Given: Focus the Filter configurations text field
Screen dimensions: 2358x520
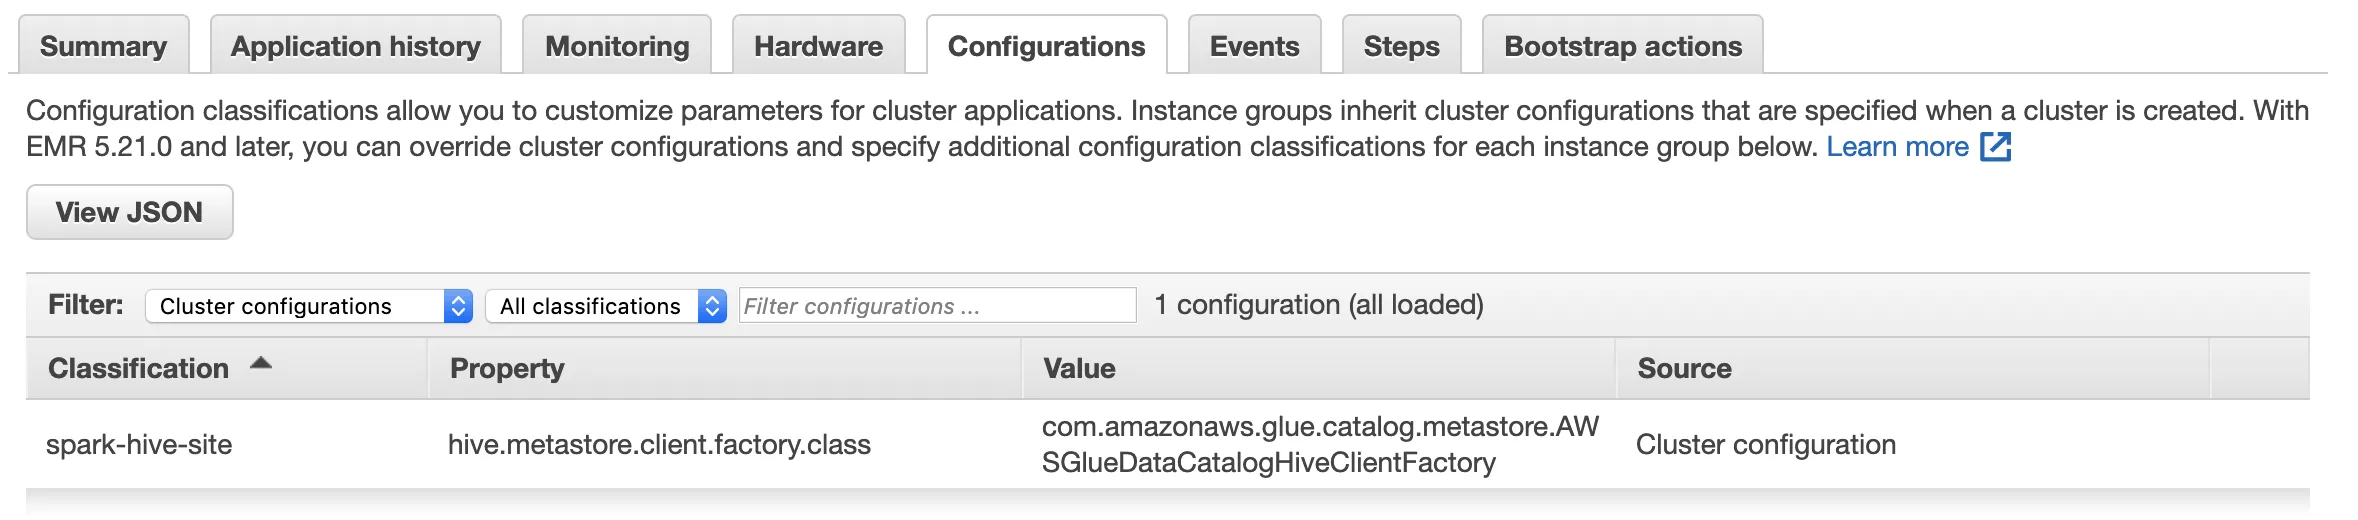Looking at the screenshot, I should (937, 306).
